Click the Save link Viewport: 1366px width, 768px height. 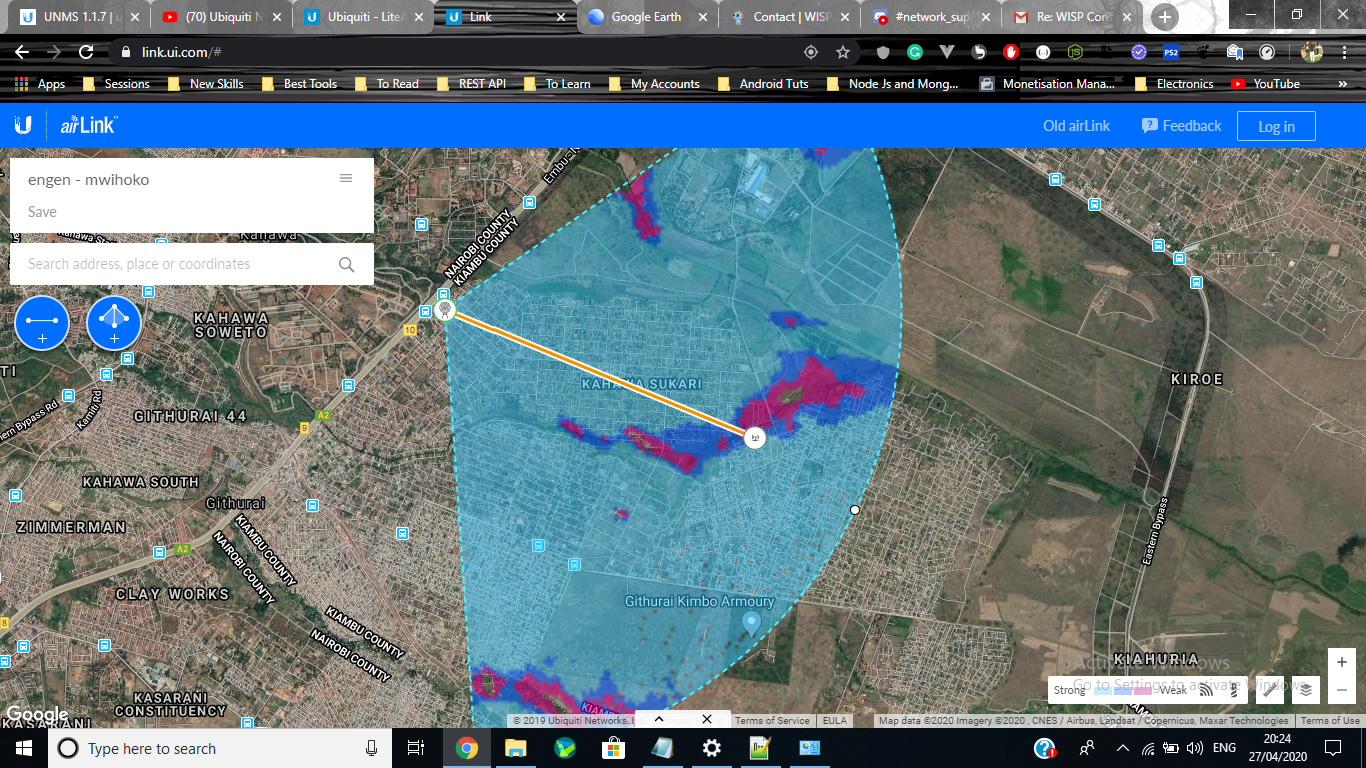(x=42, y=212)
